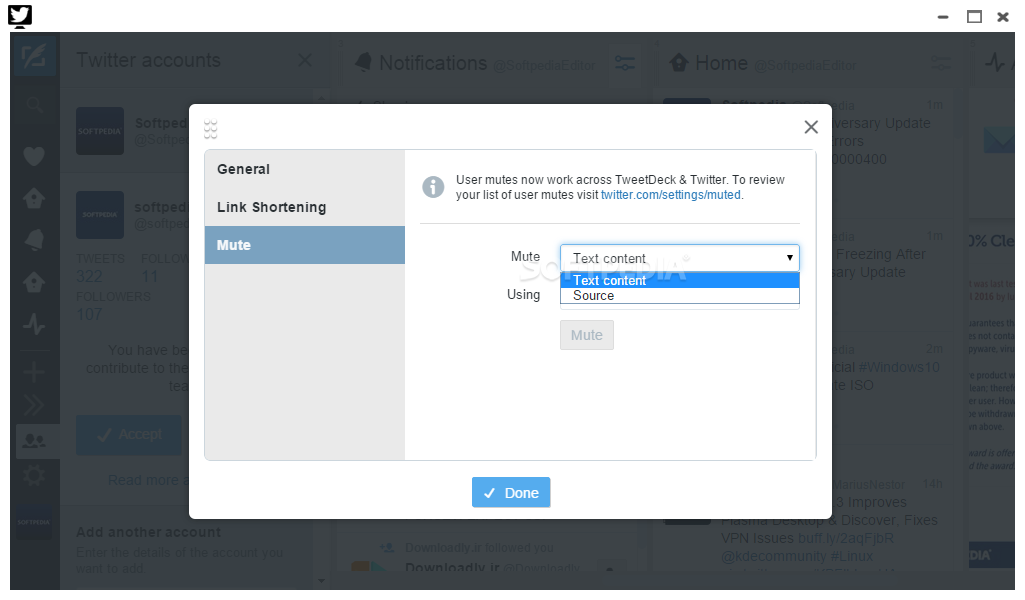Click the first Softpedia account avatar
1025x600 pixels.
coord(100,131)
